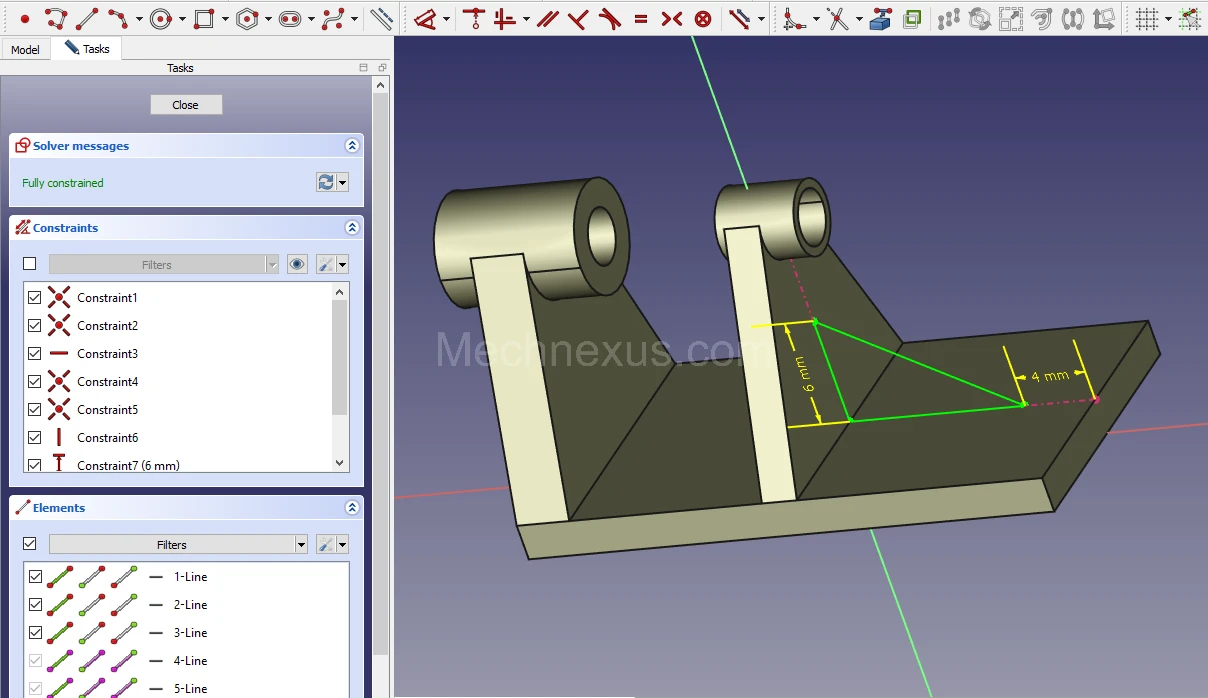Select the Create Line tool
Viewport: 1208px width, 698px height.
[87, 19]
